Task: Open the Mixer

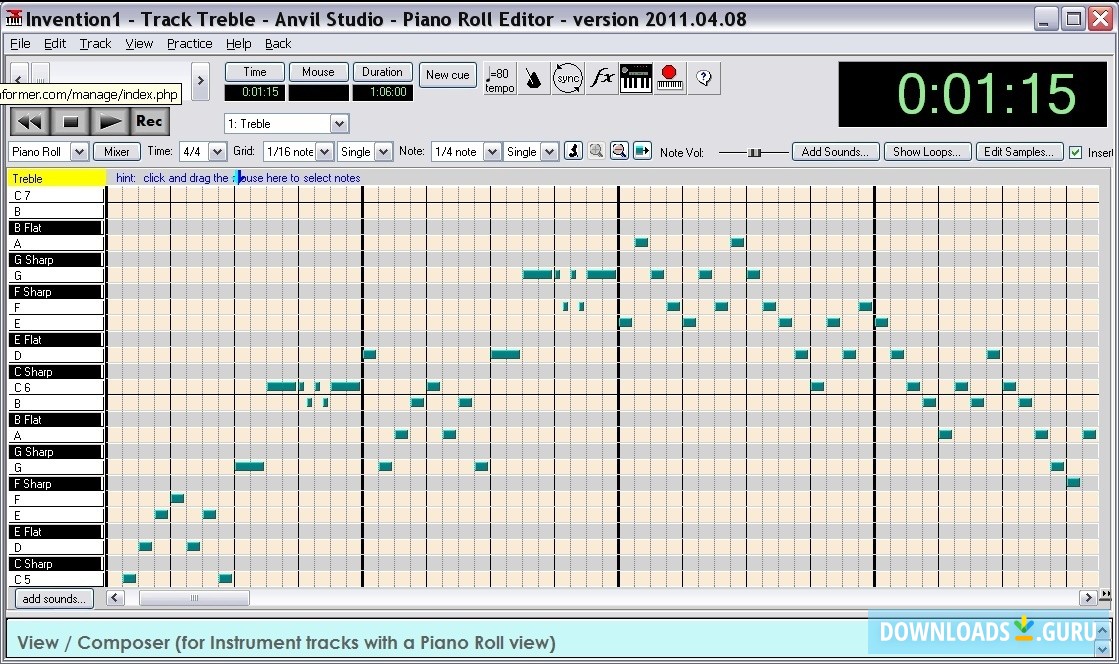Action: (x=116, y=151)
